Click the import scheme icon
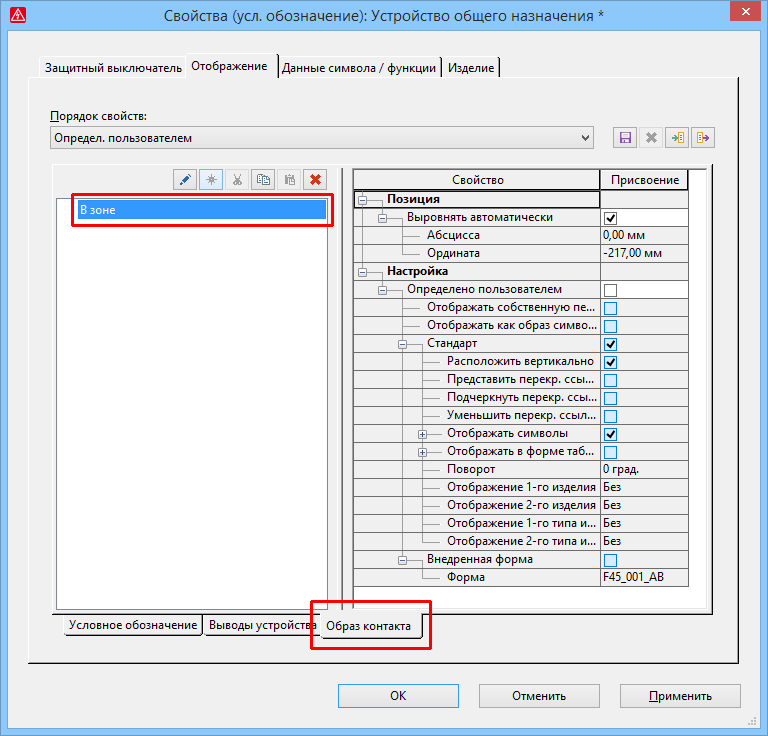 tap(679, 138)
